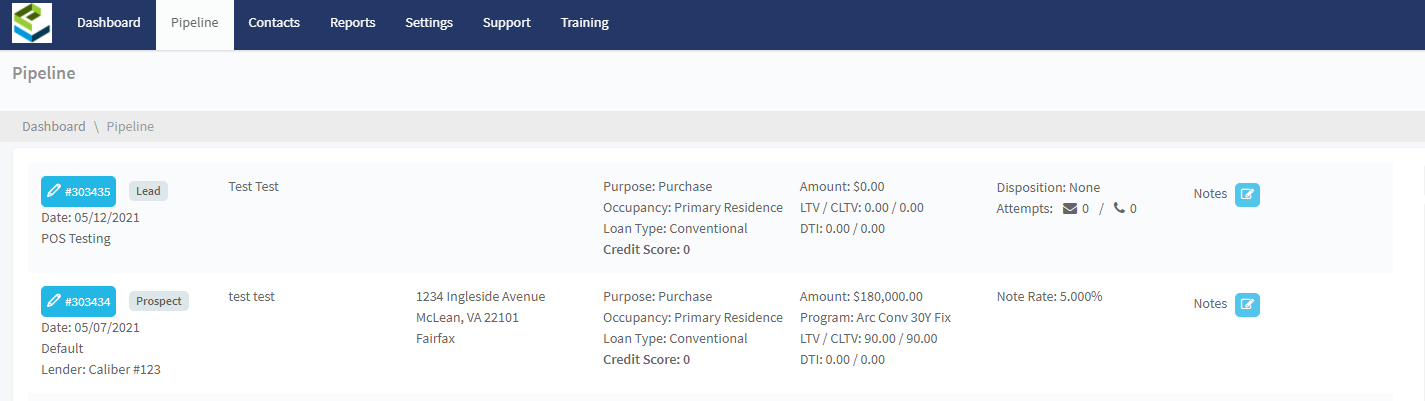Go to Contacts page

click(x=274, y=23)
